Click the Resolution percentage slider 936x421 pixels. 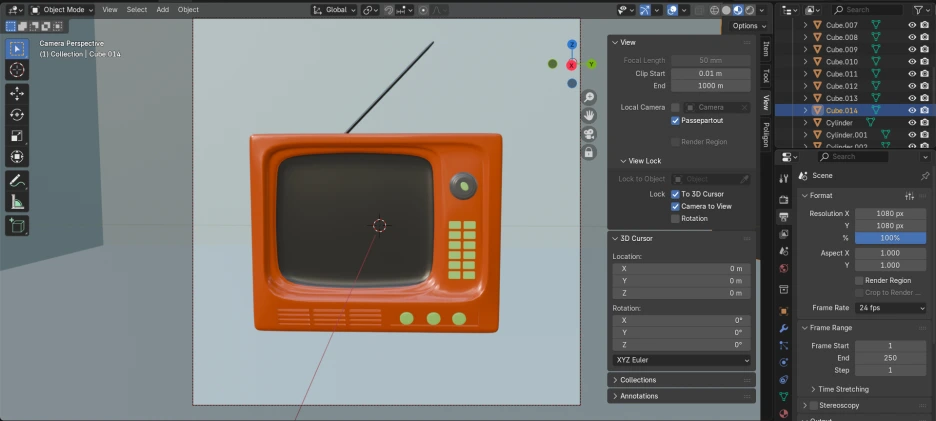(889, 238)
